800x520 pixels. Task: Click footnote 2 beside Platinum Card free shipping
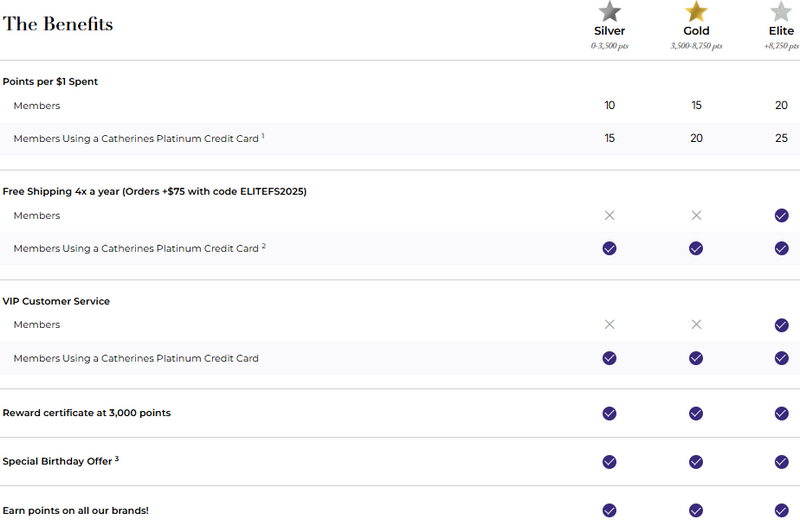pyautogui.click(x=264, y=246)
